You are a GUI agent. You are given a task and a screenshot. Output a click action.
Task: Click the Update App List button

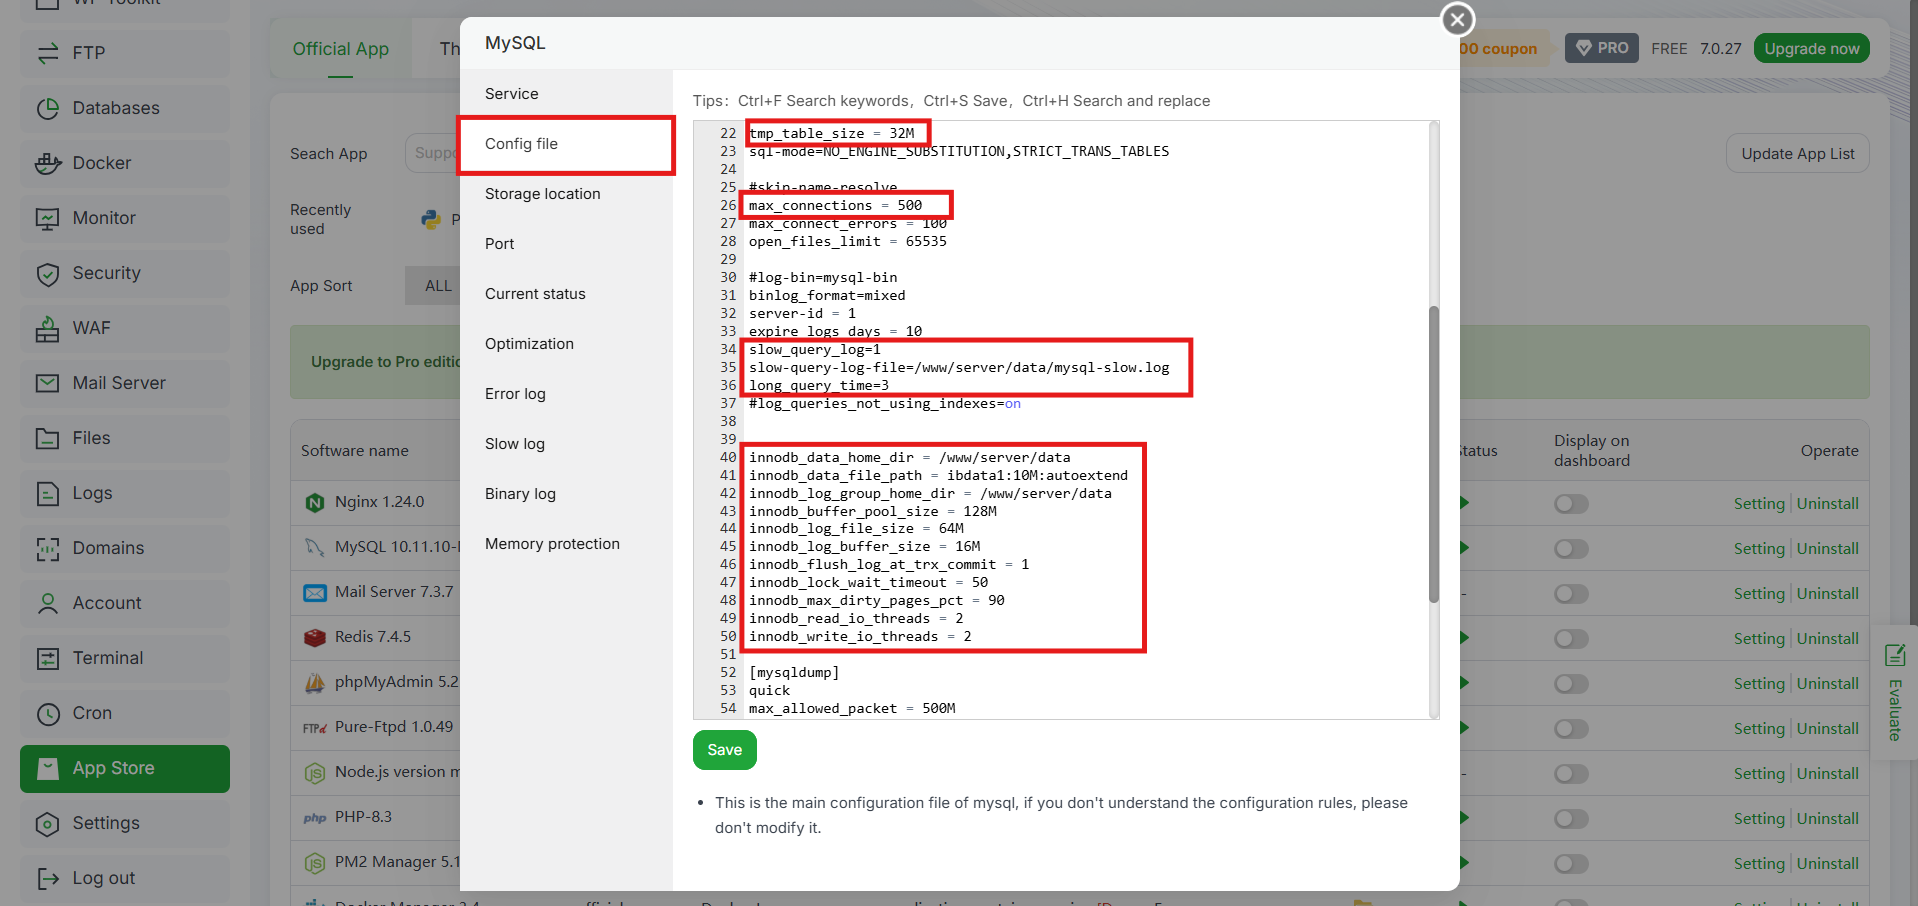pyautogui.click(x=1797, y=153)
